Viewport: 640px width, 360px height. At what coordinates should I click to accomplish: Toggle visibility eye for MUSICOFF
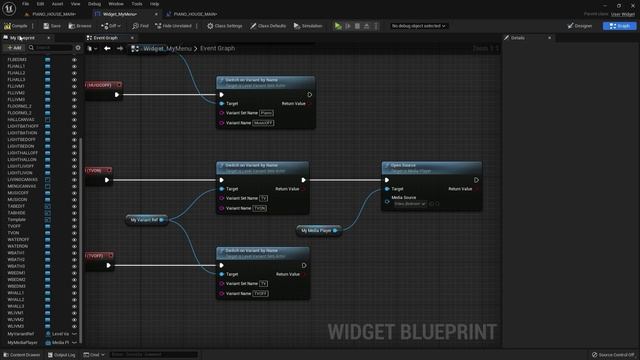(x=74, y=193)
